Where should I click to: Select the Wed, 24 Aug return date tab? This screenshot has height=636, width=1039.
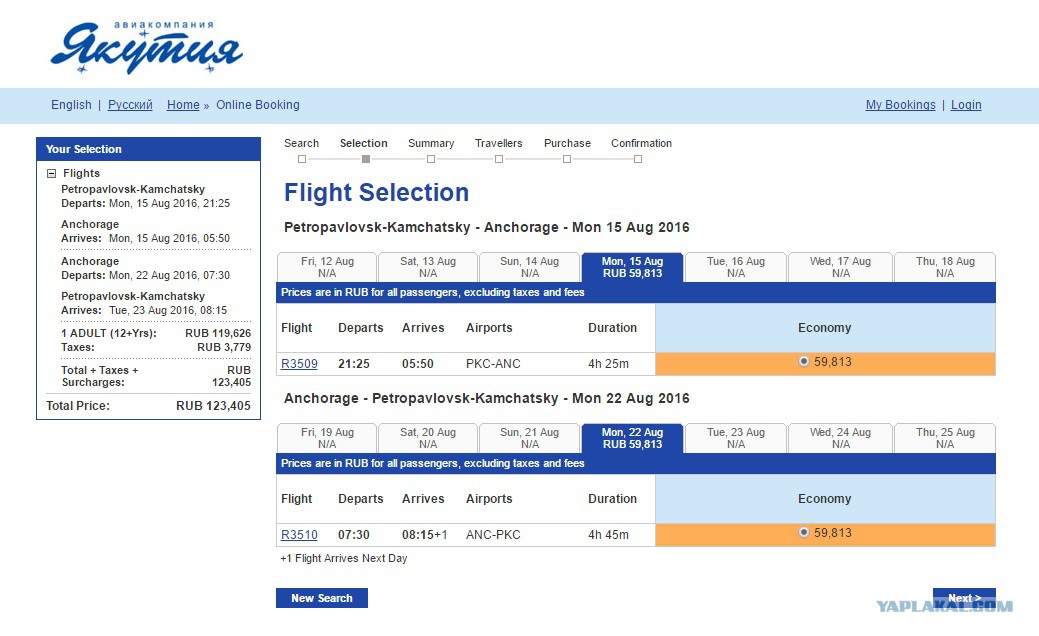click(x=840, y=438)
